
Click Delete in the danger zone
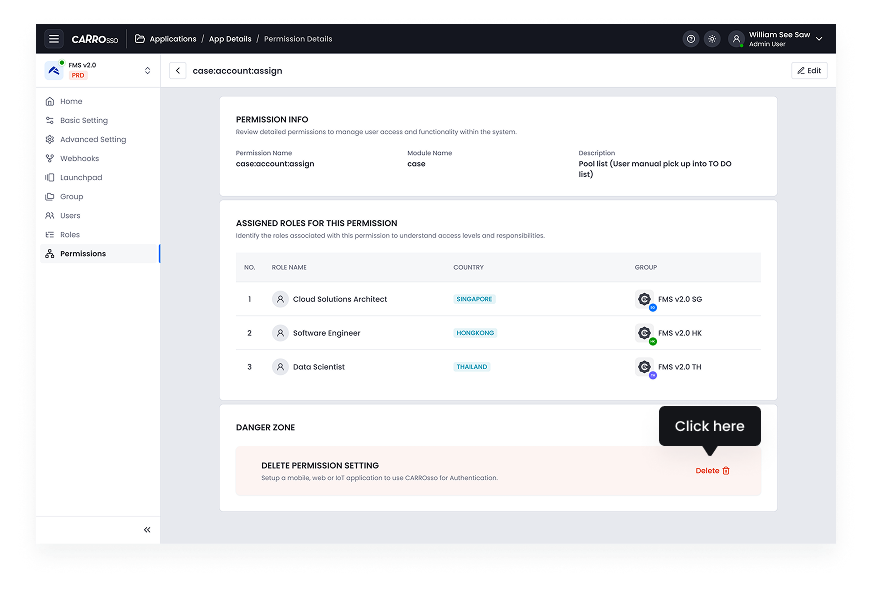click(x=713, y=471)
